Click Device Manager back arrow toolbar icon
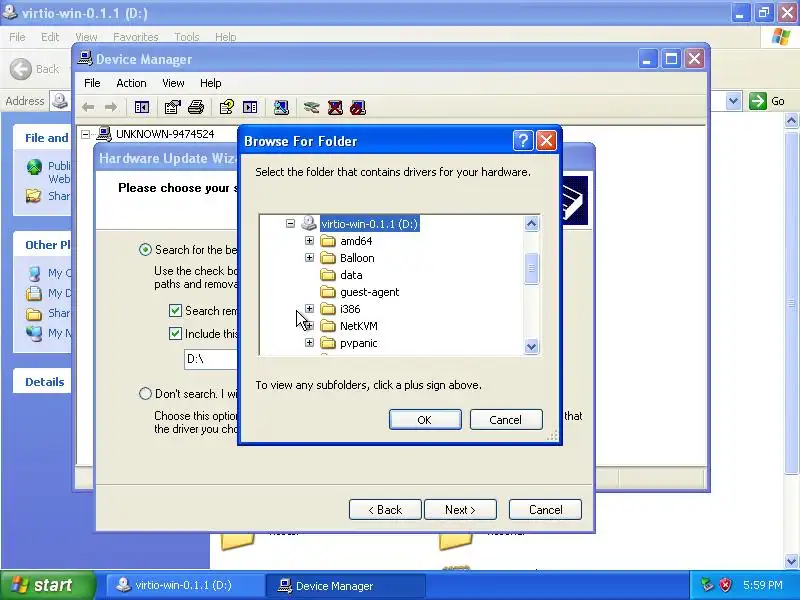 coord(88,107)
